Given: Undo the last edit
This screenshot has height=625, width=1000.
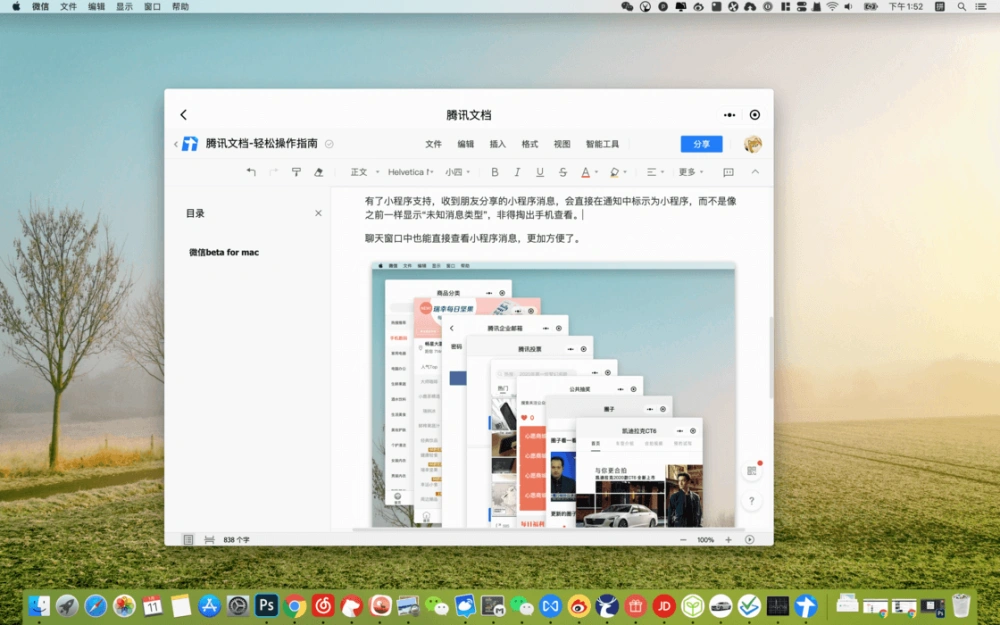Looking at the screenshot, I should (251, 172).
